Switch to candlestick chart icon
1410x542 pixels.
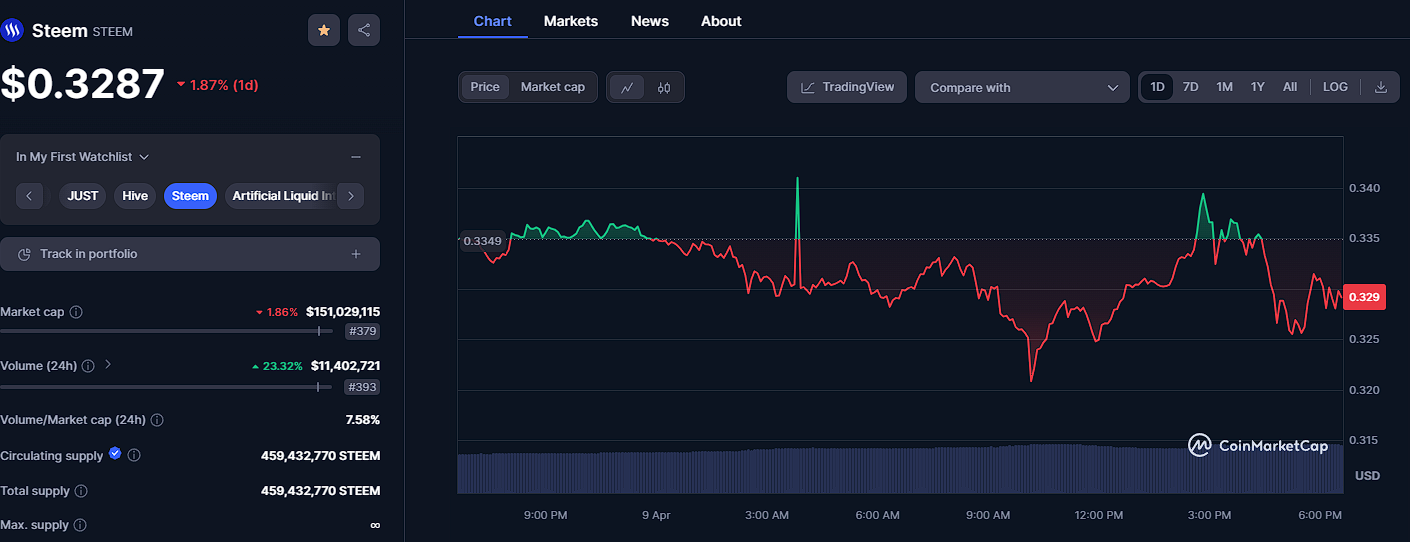[664, 87]
